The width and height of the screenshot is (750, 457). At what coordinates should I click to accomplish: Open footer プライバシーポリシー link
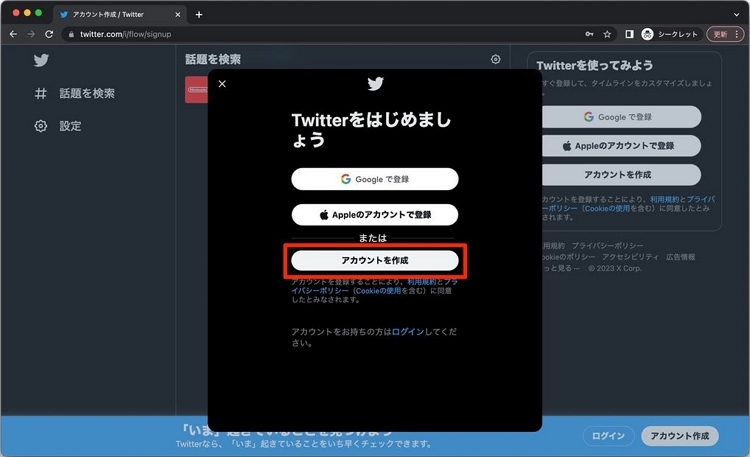point(607,245)
